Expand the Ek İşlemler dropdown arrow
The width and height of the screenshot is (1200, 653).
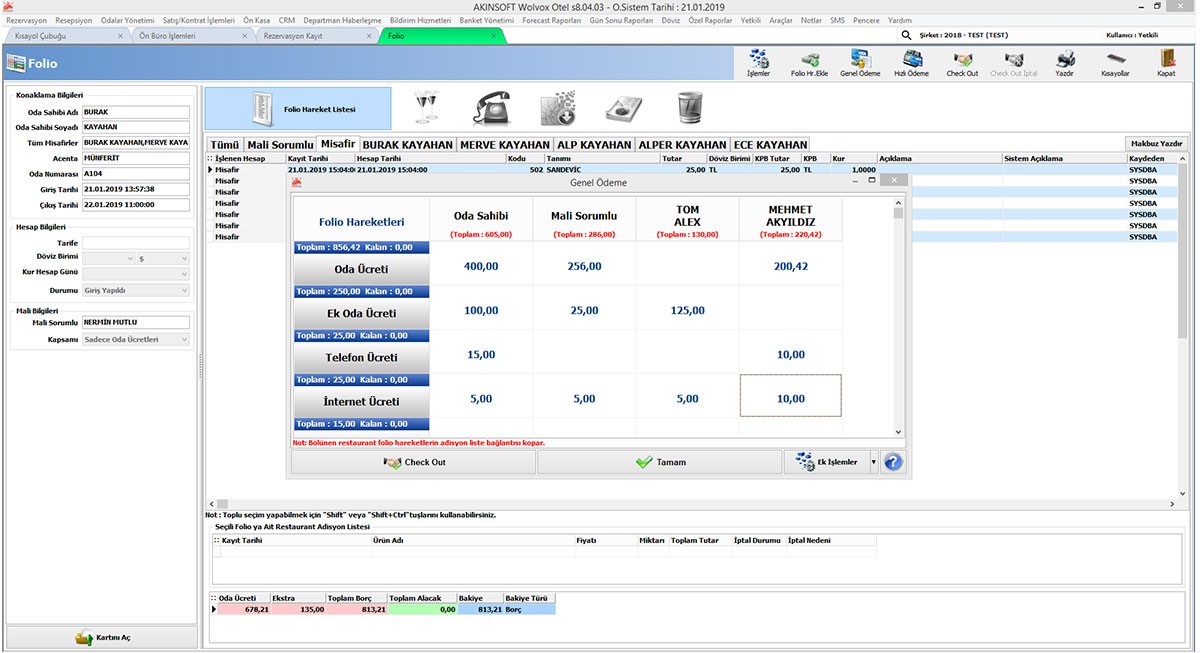pos(873,462)
